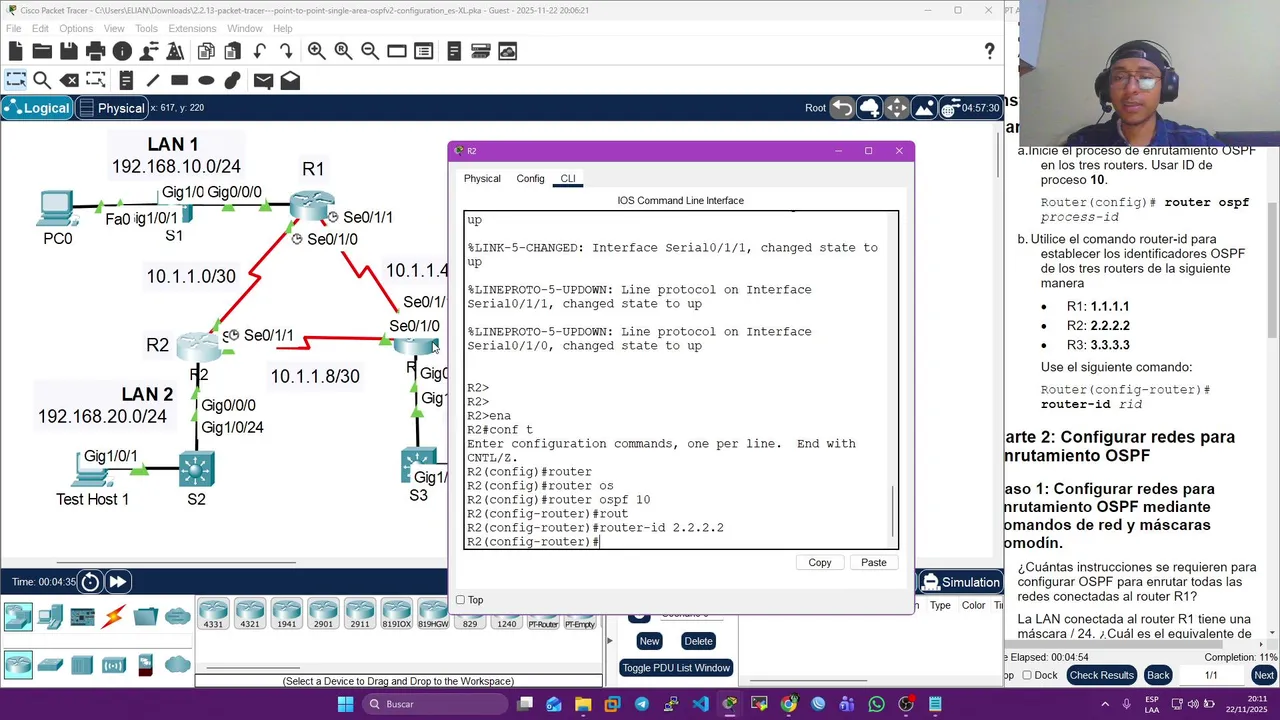Open the Extensions menu
Viewport: 1280px width, 720px height.
tap(192, 28)
